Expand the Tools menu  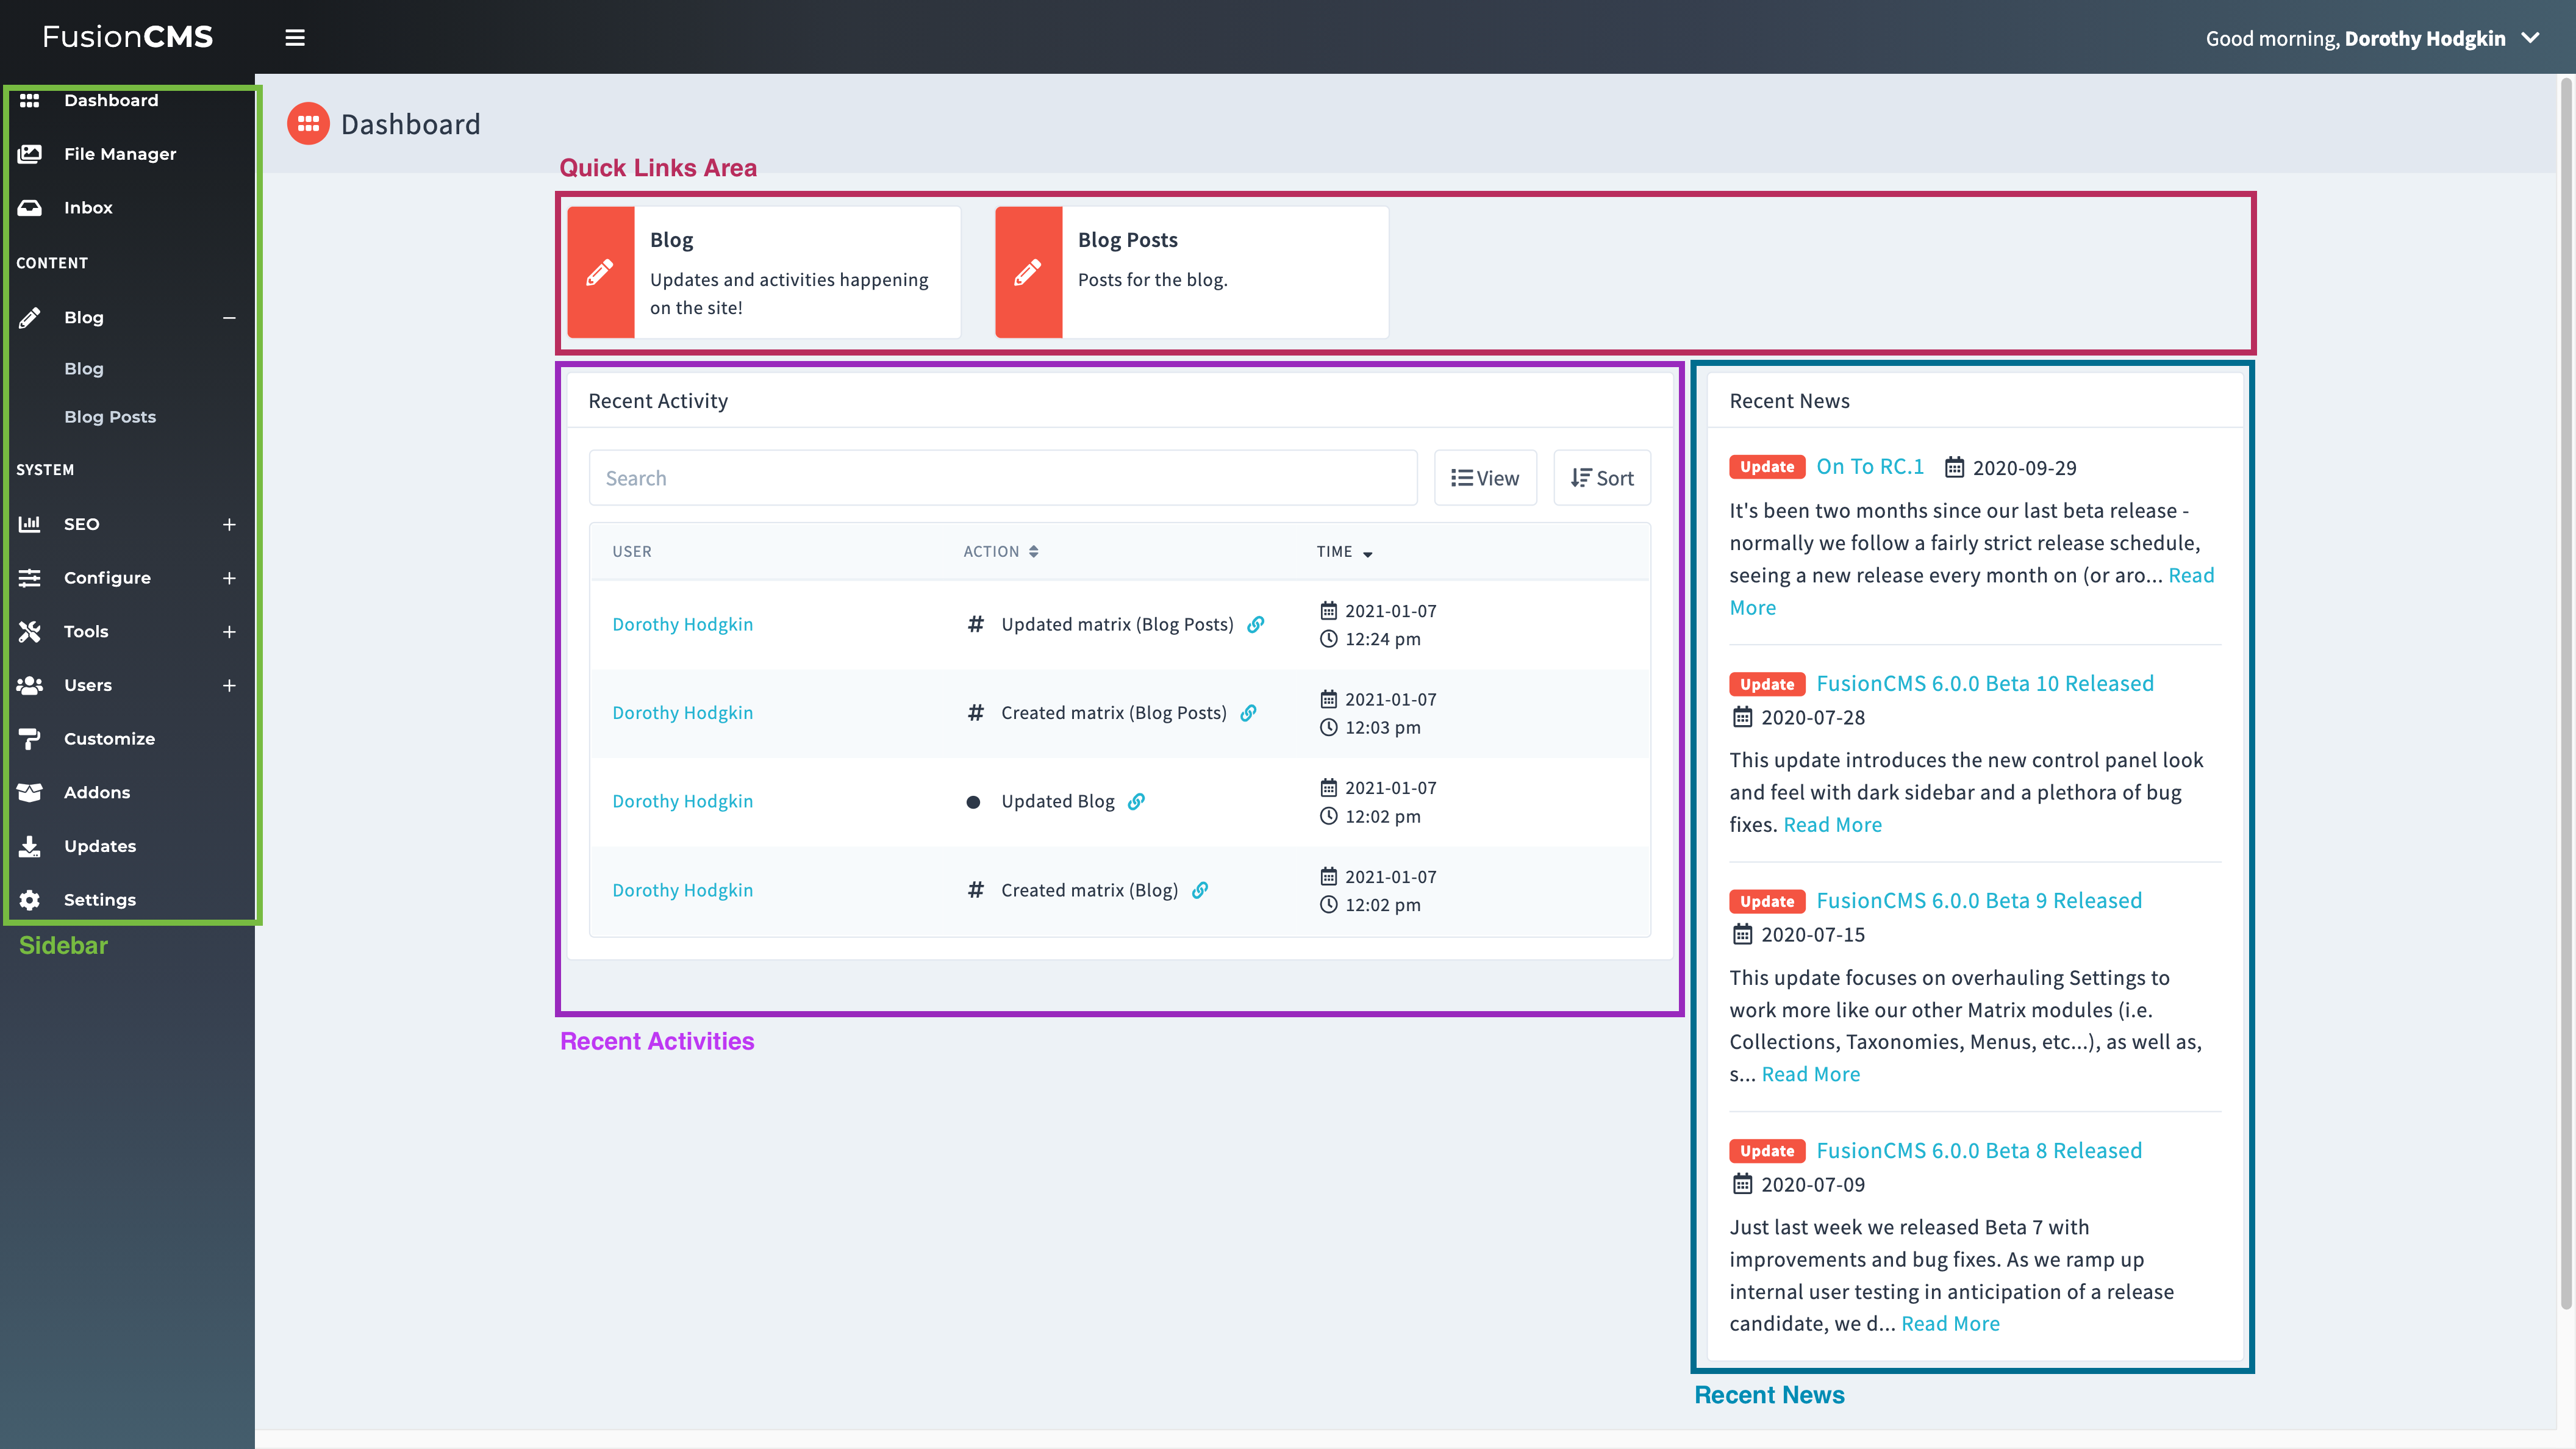229,632
